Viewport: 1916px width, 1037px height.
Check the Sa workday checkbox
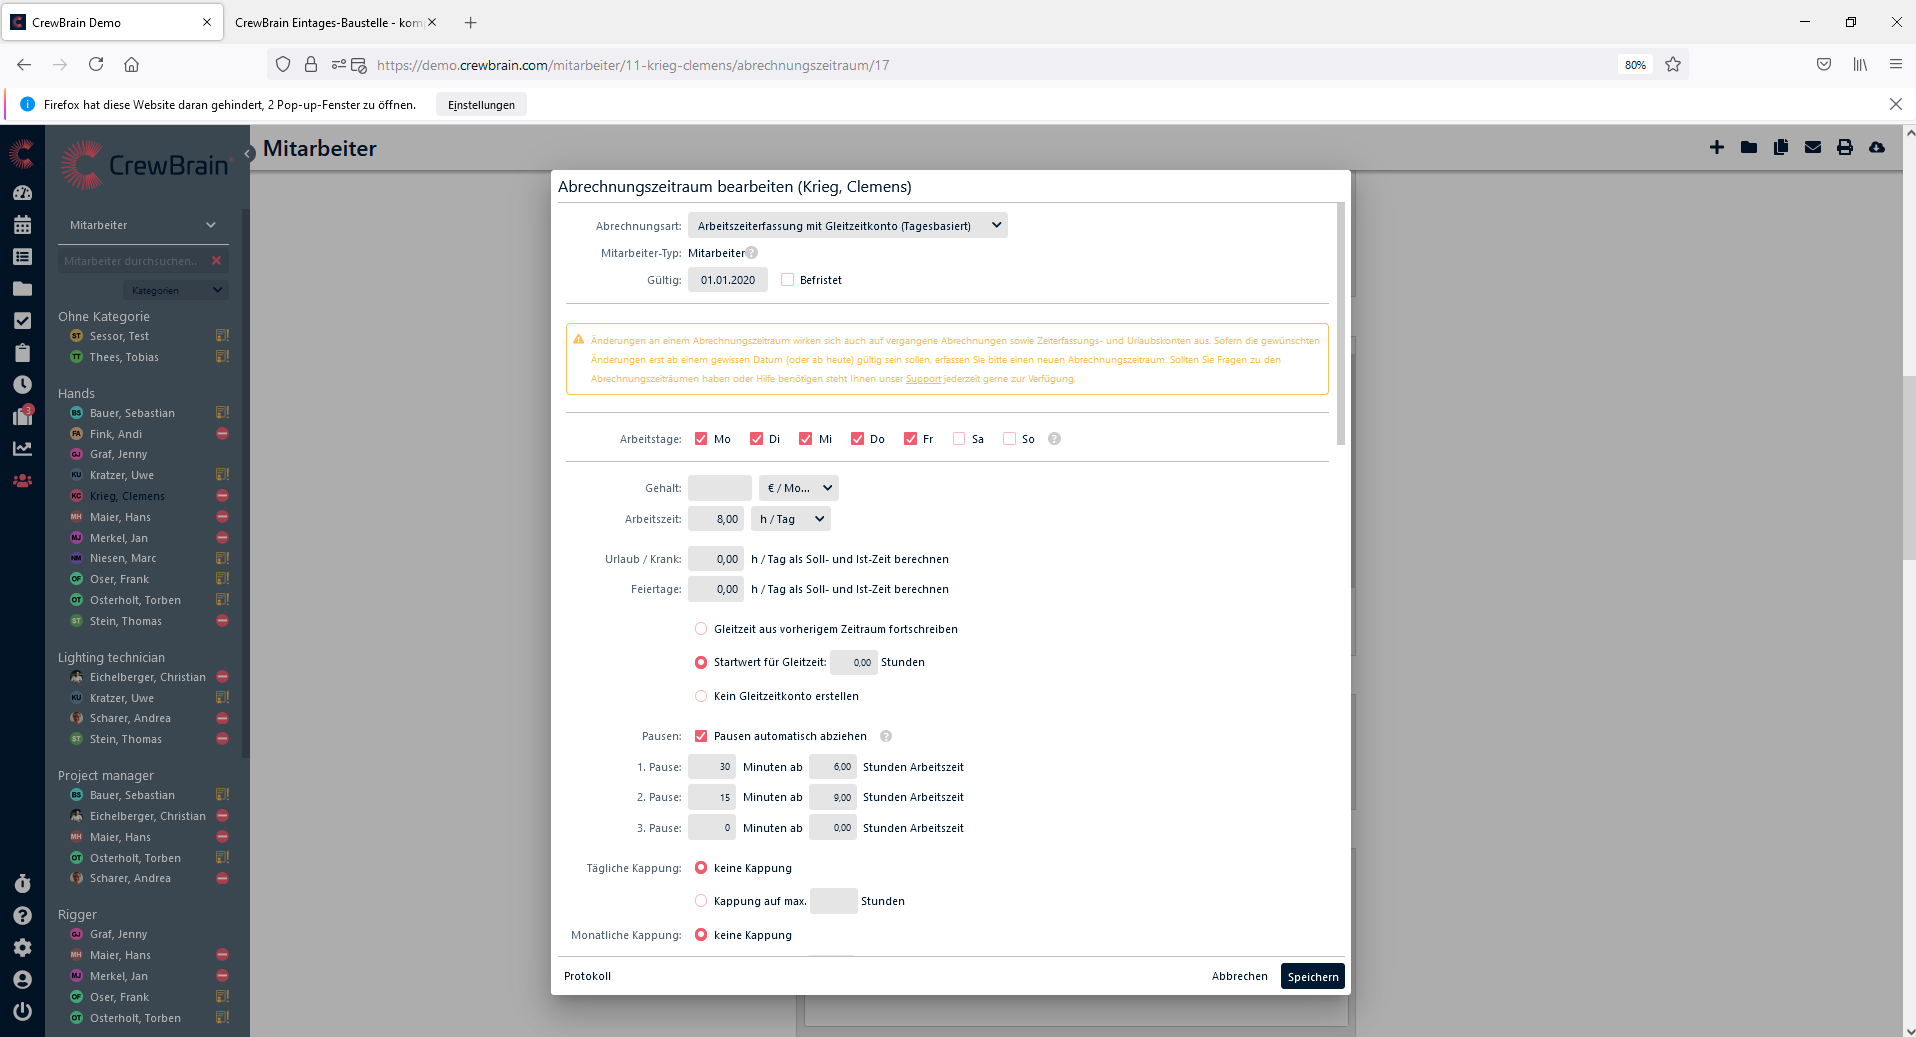click(959, 439)
